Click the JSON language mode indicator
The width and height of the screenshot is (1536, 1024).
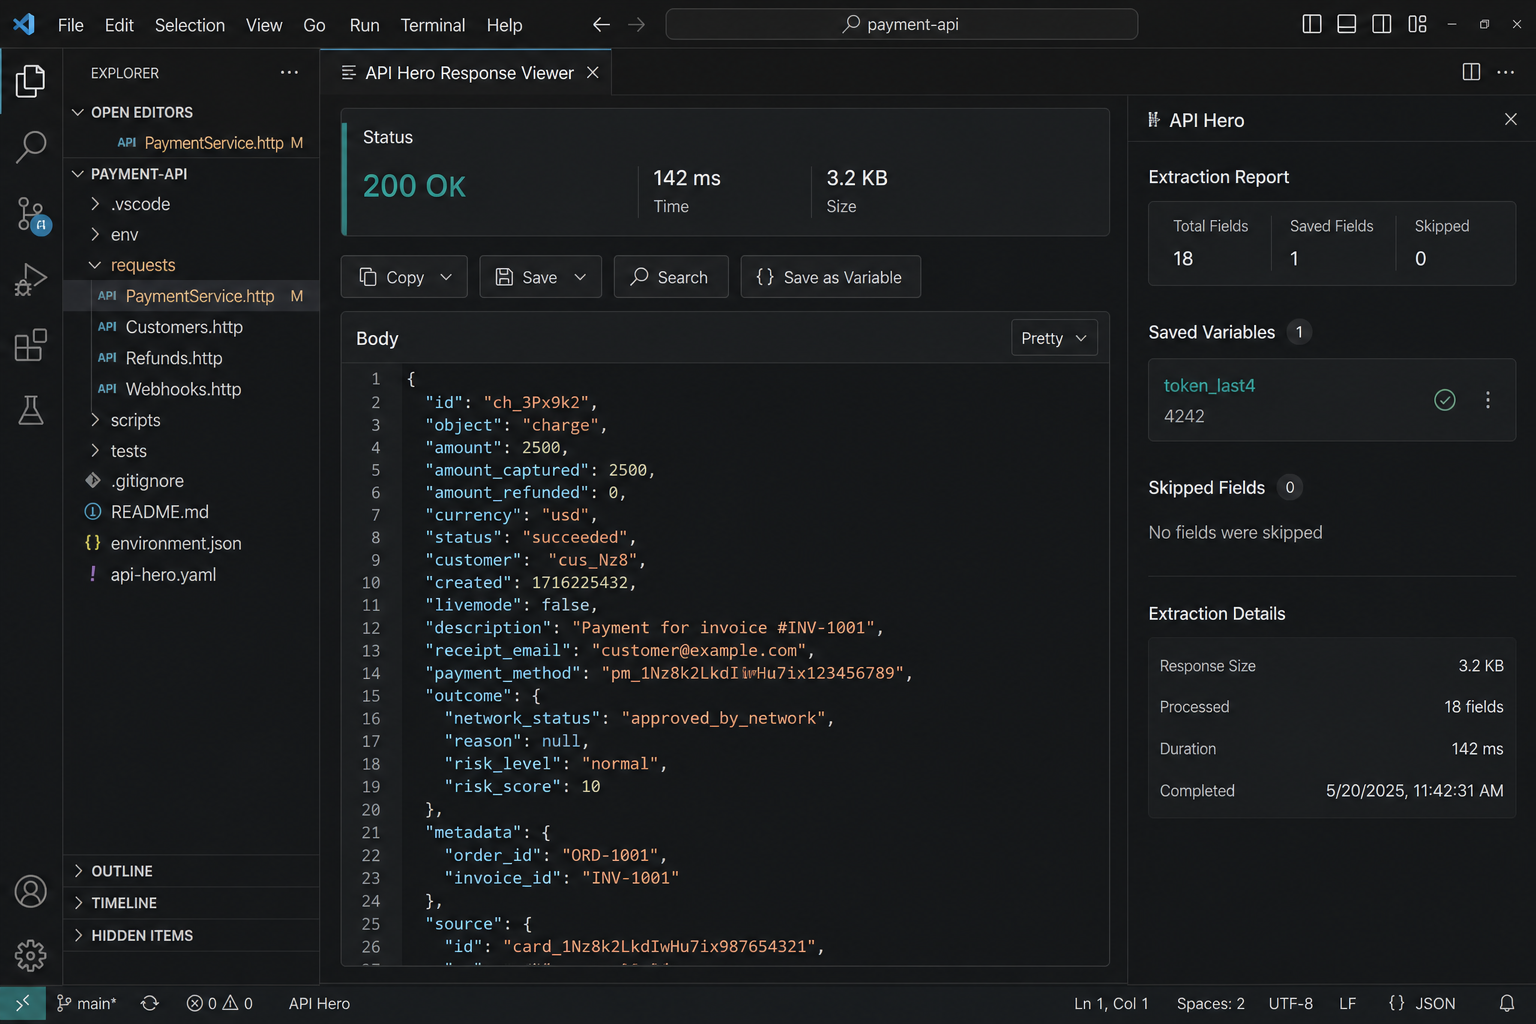(1422, 1003)
